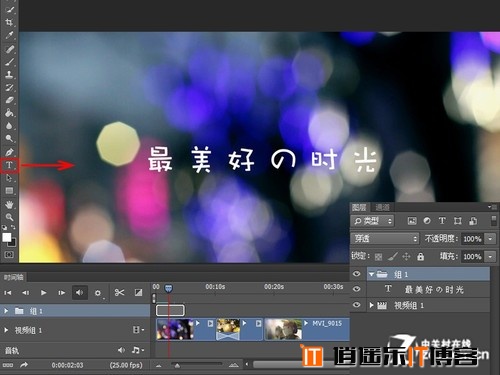The height and width of the screenshot is (375, 500).
Task: Filter layers by adjustment layer icon
Action: pyautogui.click(x=427, y=221)
